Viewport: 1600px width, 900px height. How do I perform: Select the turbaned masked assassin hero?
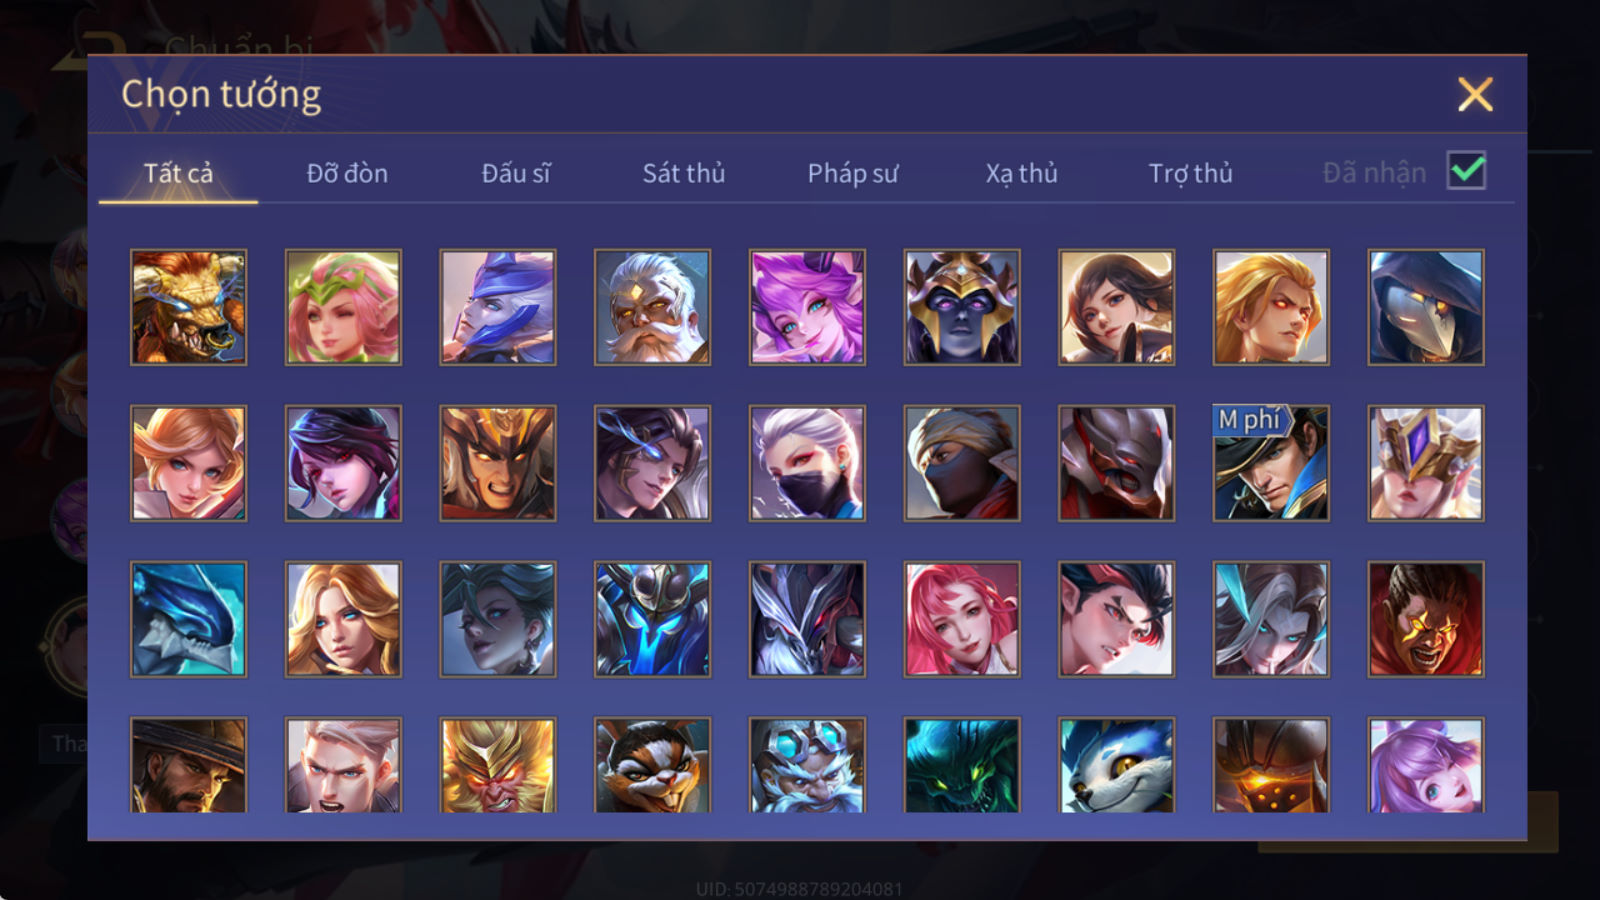pyautogui.click(x=962, y=463)
